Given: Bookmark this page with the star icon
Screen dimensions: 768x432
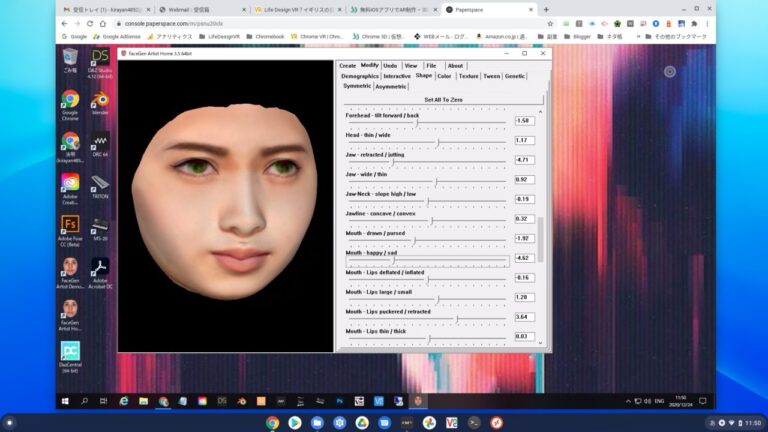Looking at the screenshot, I should pyautogui.click(x=550, y=24).
